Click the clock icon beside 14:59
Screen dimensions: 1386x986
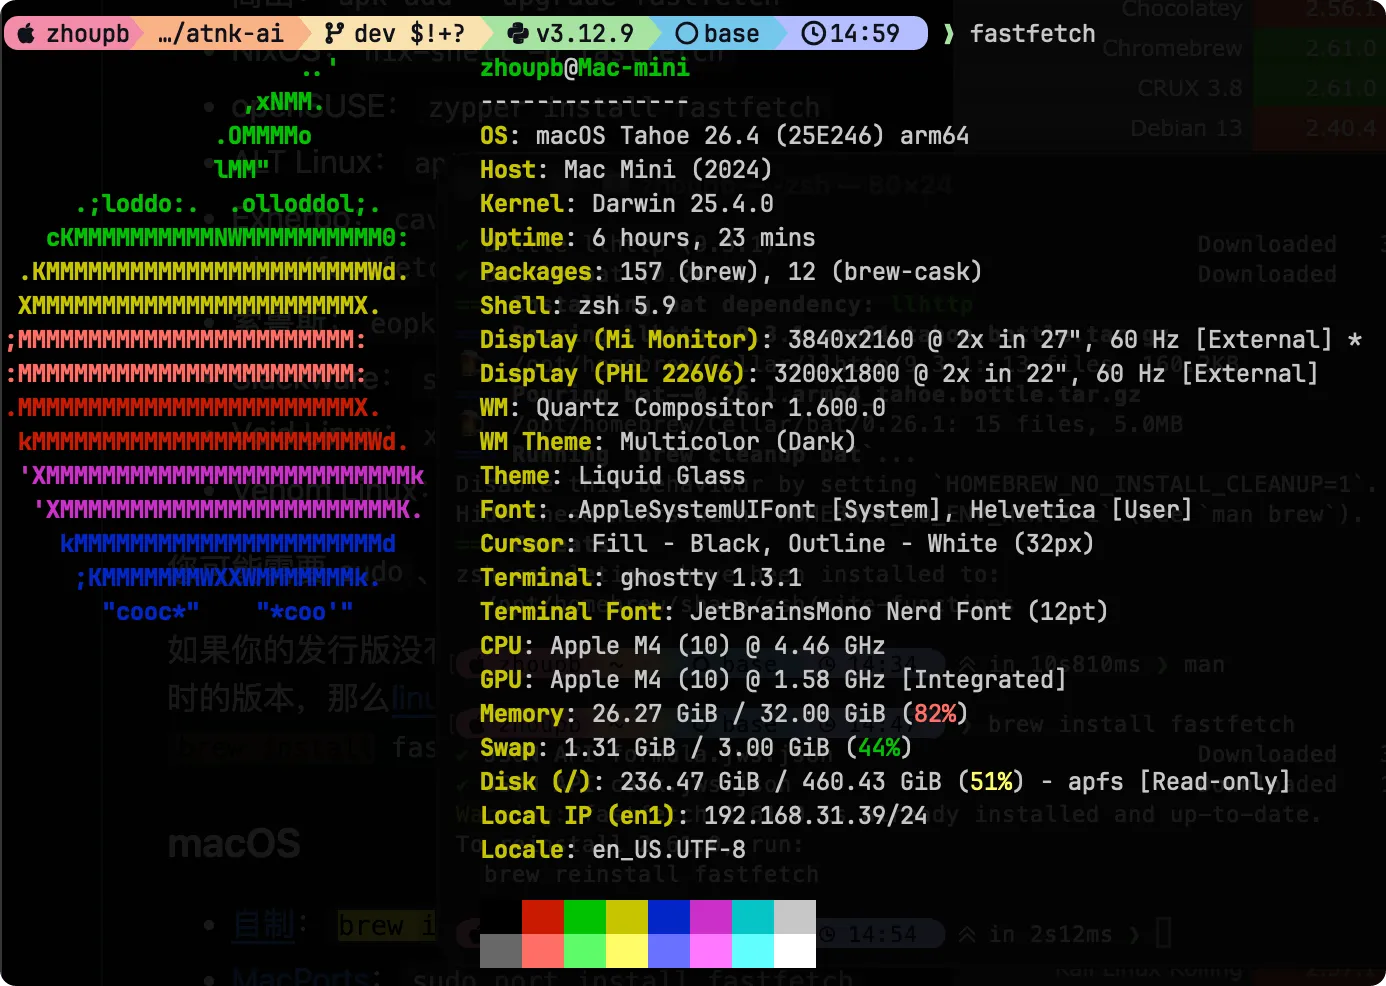[x=814, y=33]
